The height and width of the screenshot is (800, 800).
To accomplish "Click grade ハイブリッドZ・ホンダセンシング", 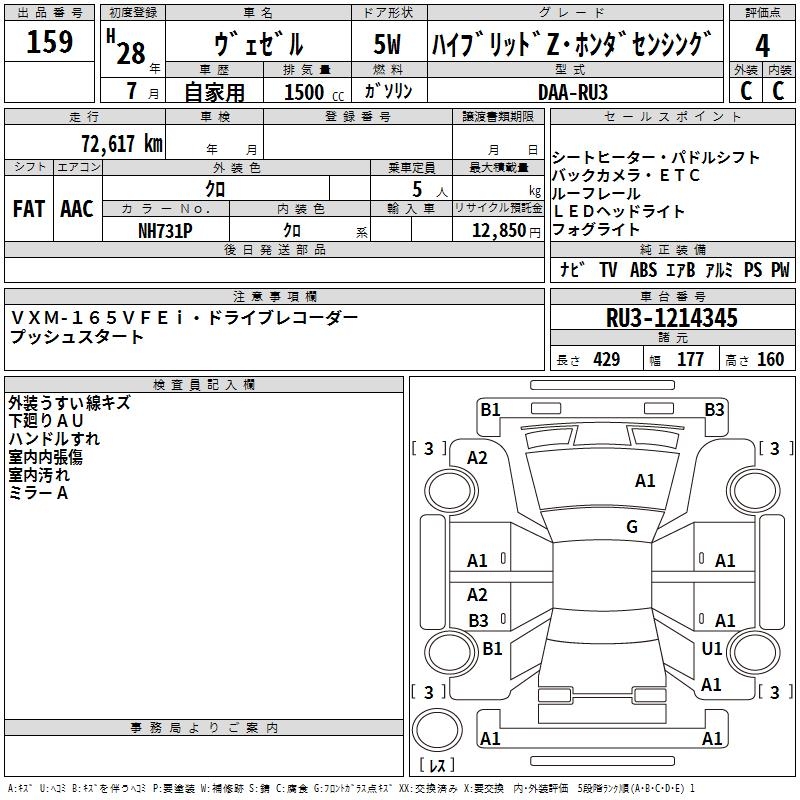I will click(572, 44).
